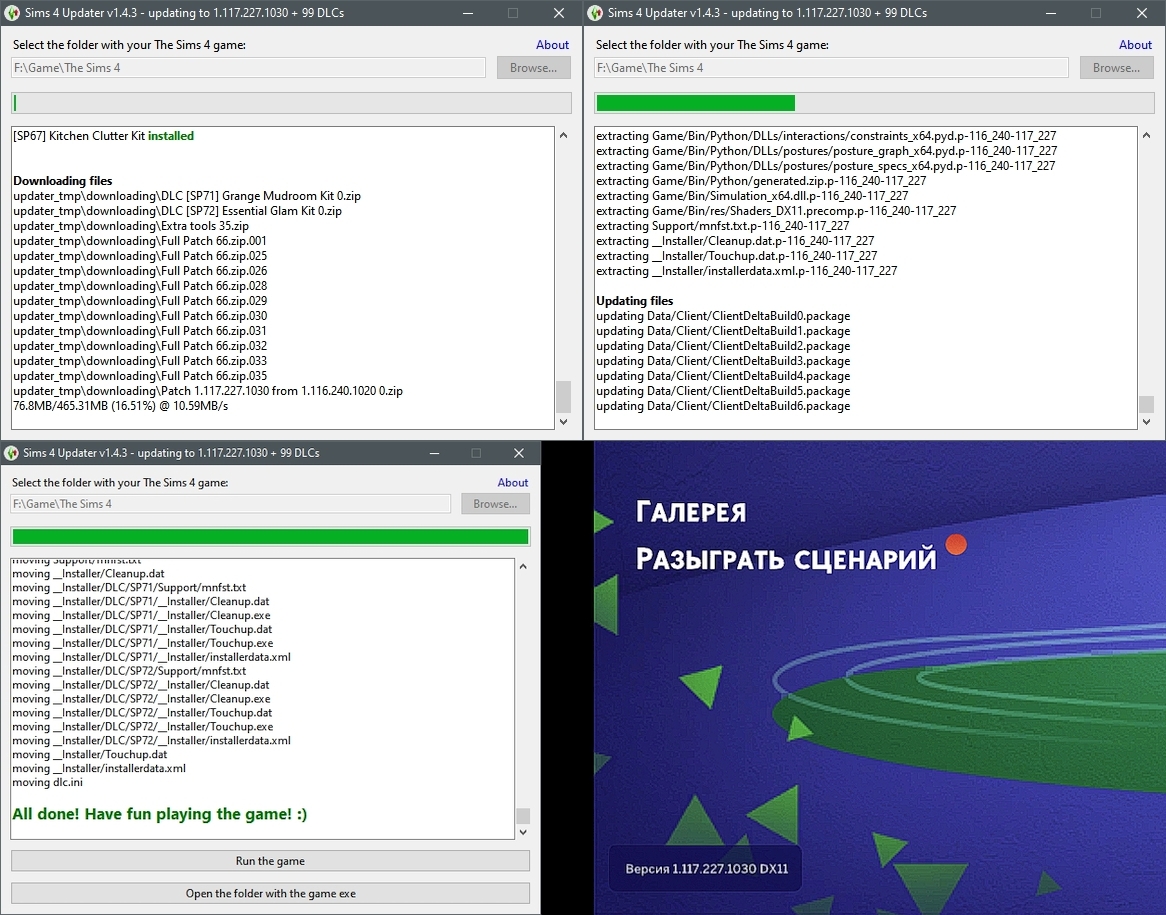Close the bottom-left updater window

[519, 452]
